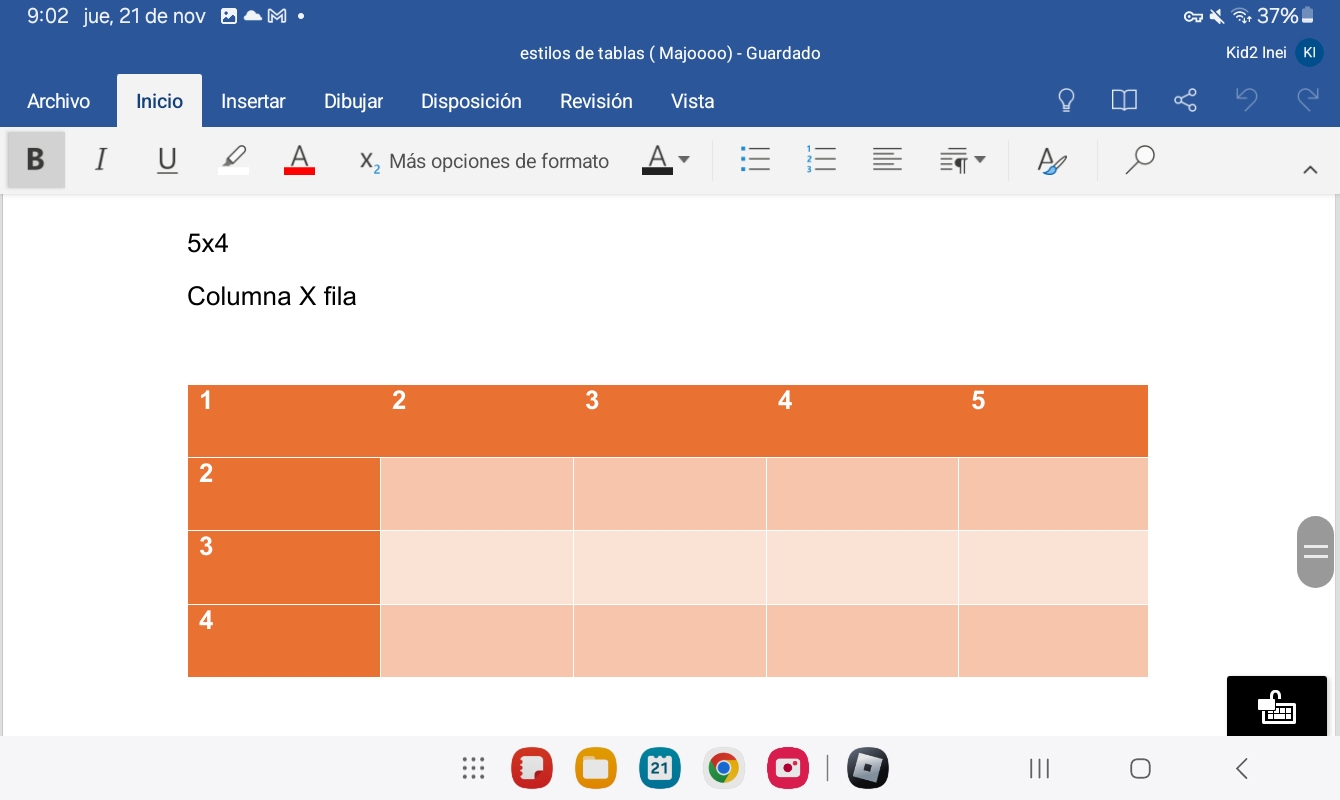Screen dimensions: 1340x800
Task: Open the Disposición tab
Action: [471, 101]
